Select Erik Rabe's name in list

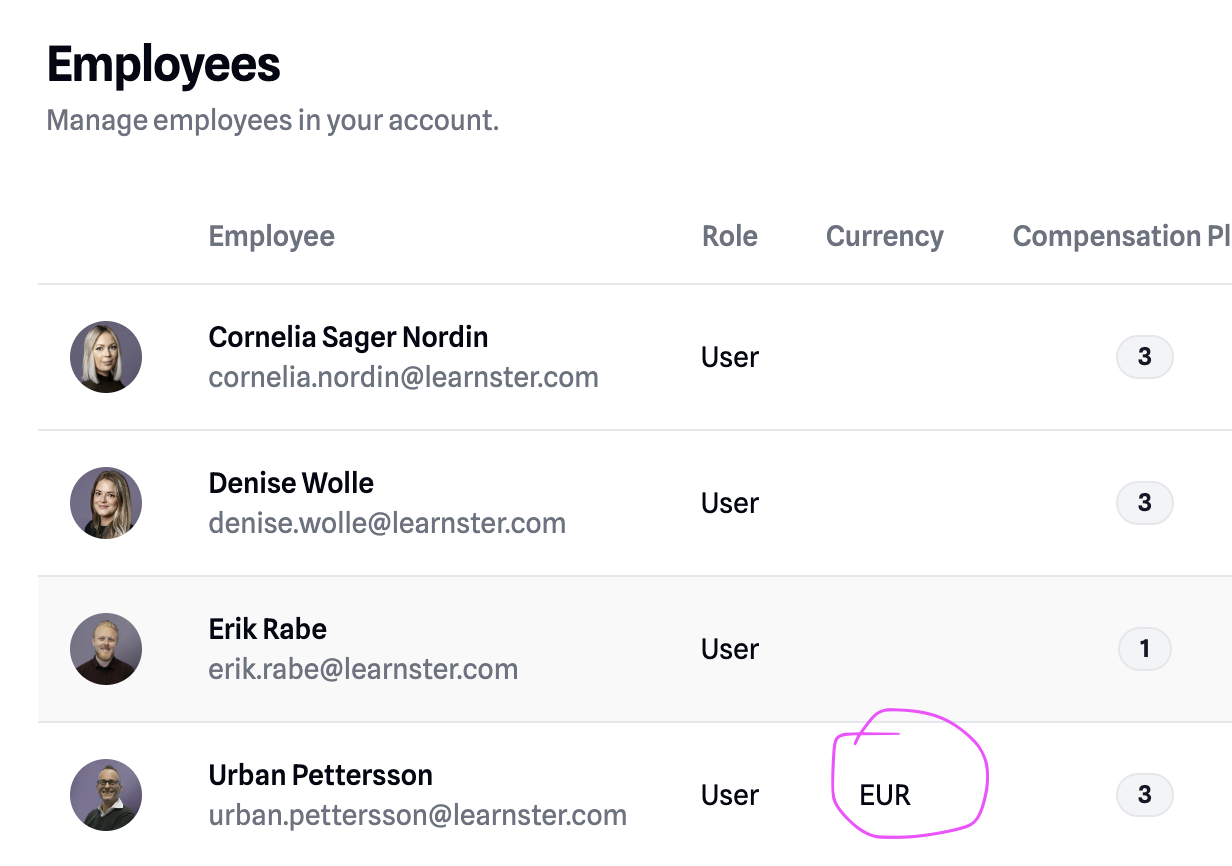tap(267, 629)
